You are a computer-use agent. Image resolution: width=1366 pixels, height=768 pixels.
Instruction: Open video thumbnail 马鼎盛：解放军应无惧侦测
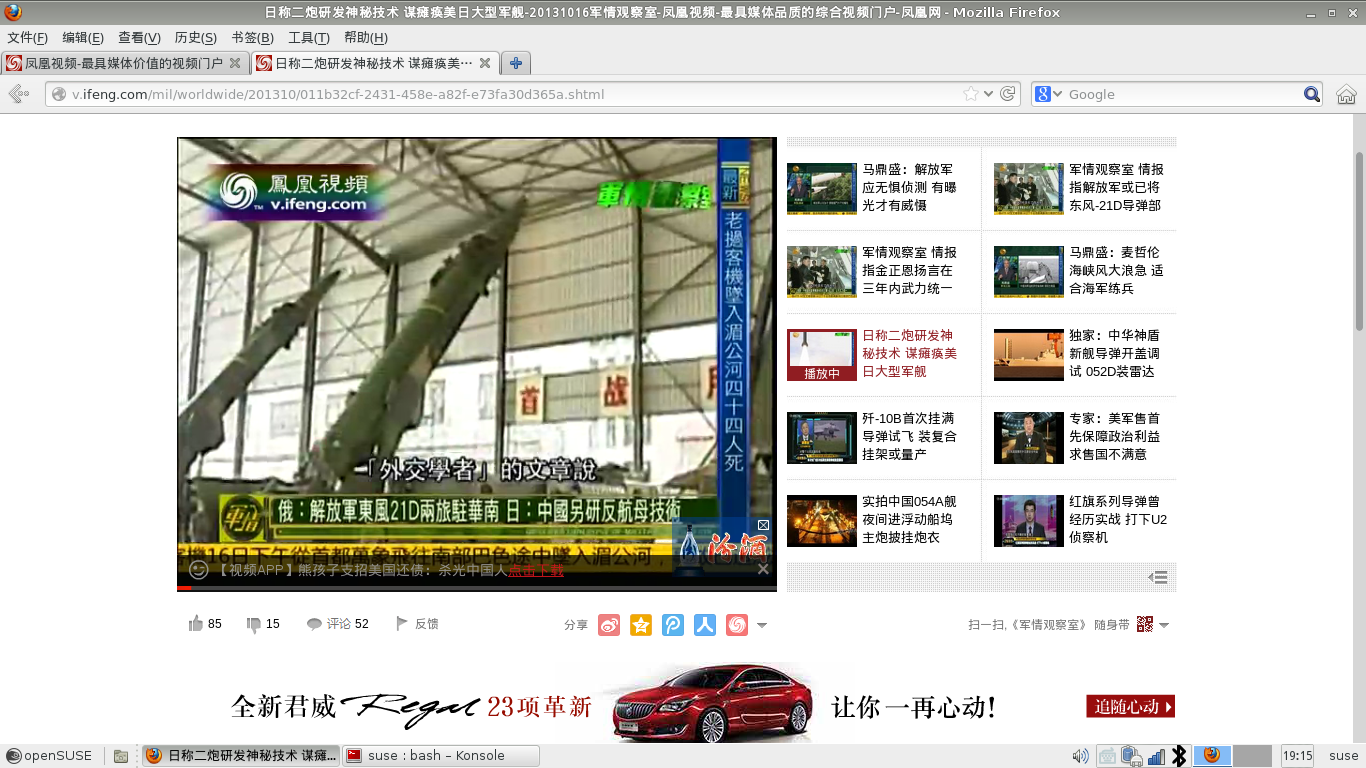(x=822, y=188)
